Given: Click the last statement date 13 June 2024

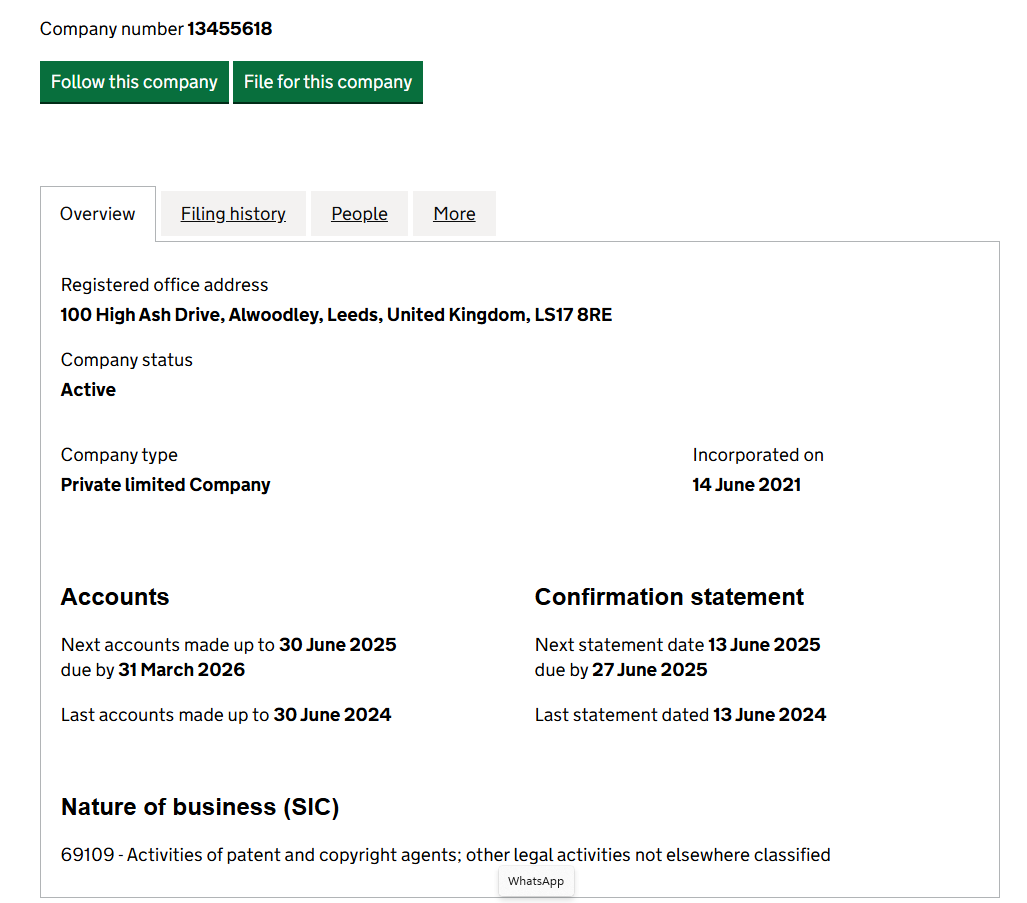Looking at the screenshot, I should pos(769,715).
